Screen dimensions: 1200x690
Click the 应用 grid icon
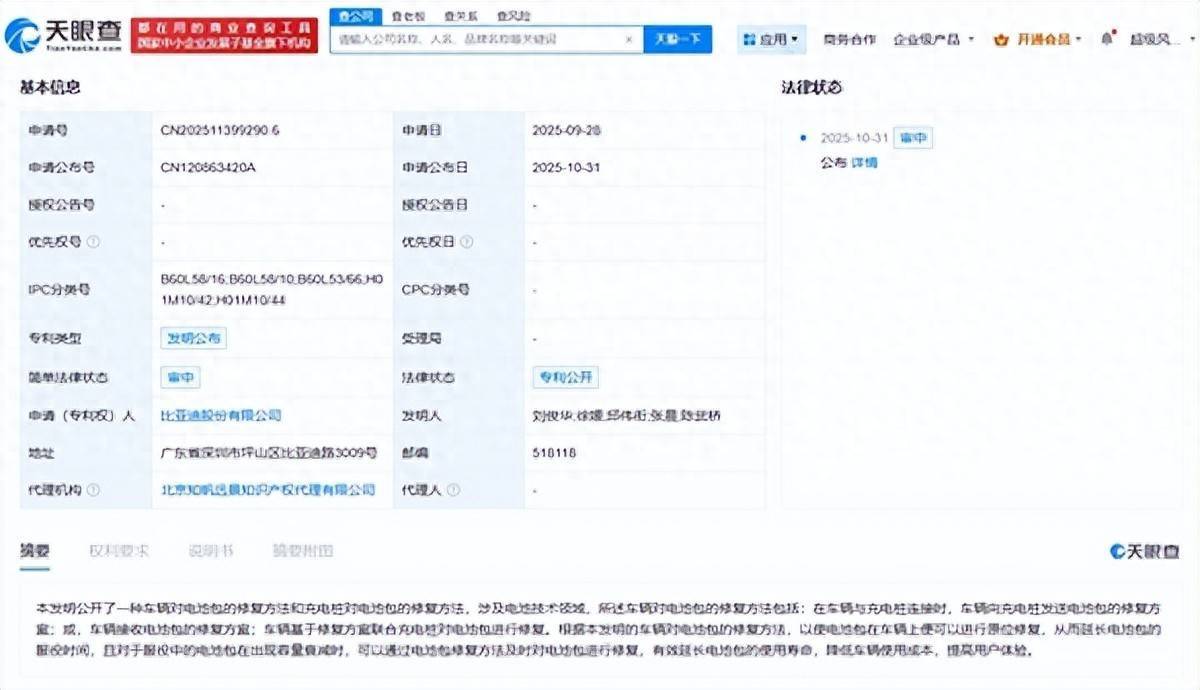tap(750, 40)
